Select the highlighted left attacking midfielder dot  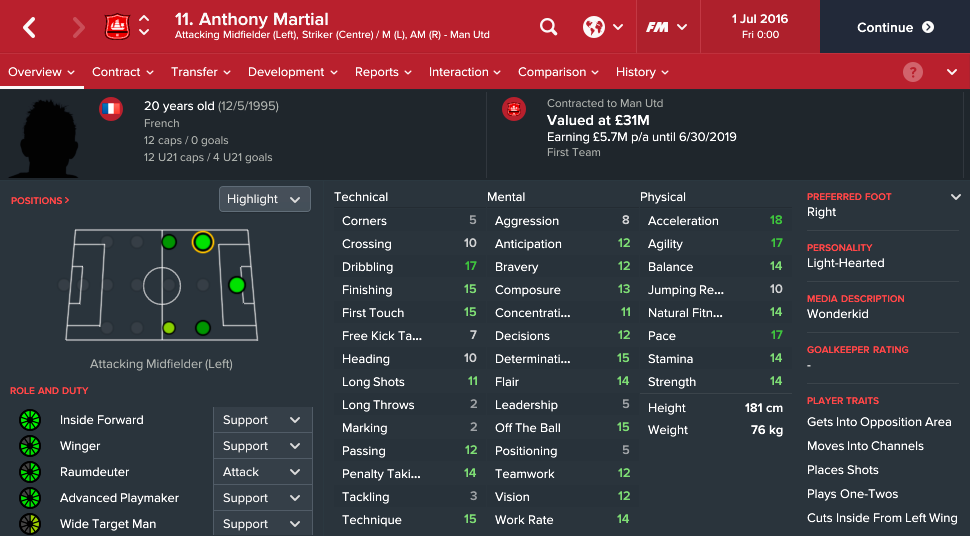click(x=203, y=242)
